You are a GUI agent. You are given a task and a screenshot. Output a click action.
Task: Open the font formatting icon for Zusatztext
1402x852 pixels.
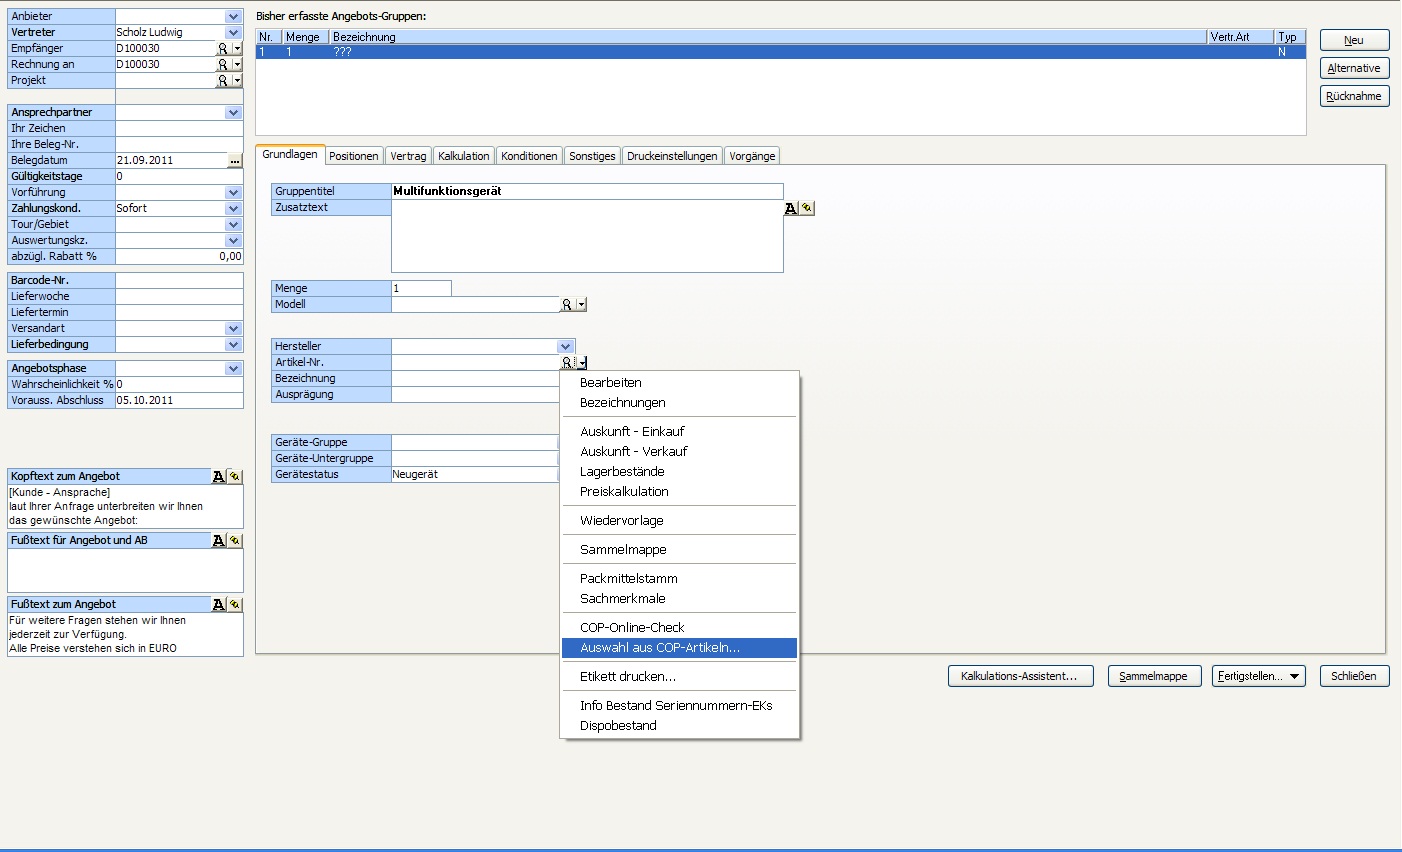791,208
